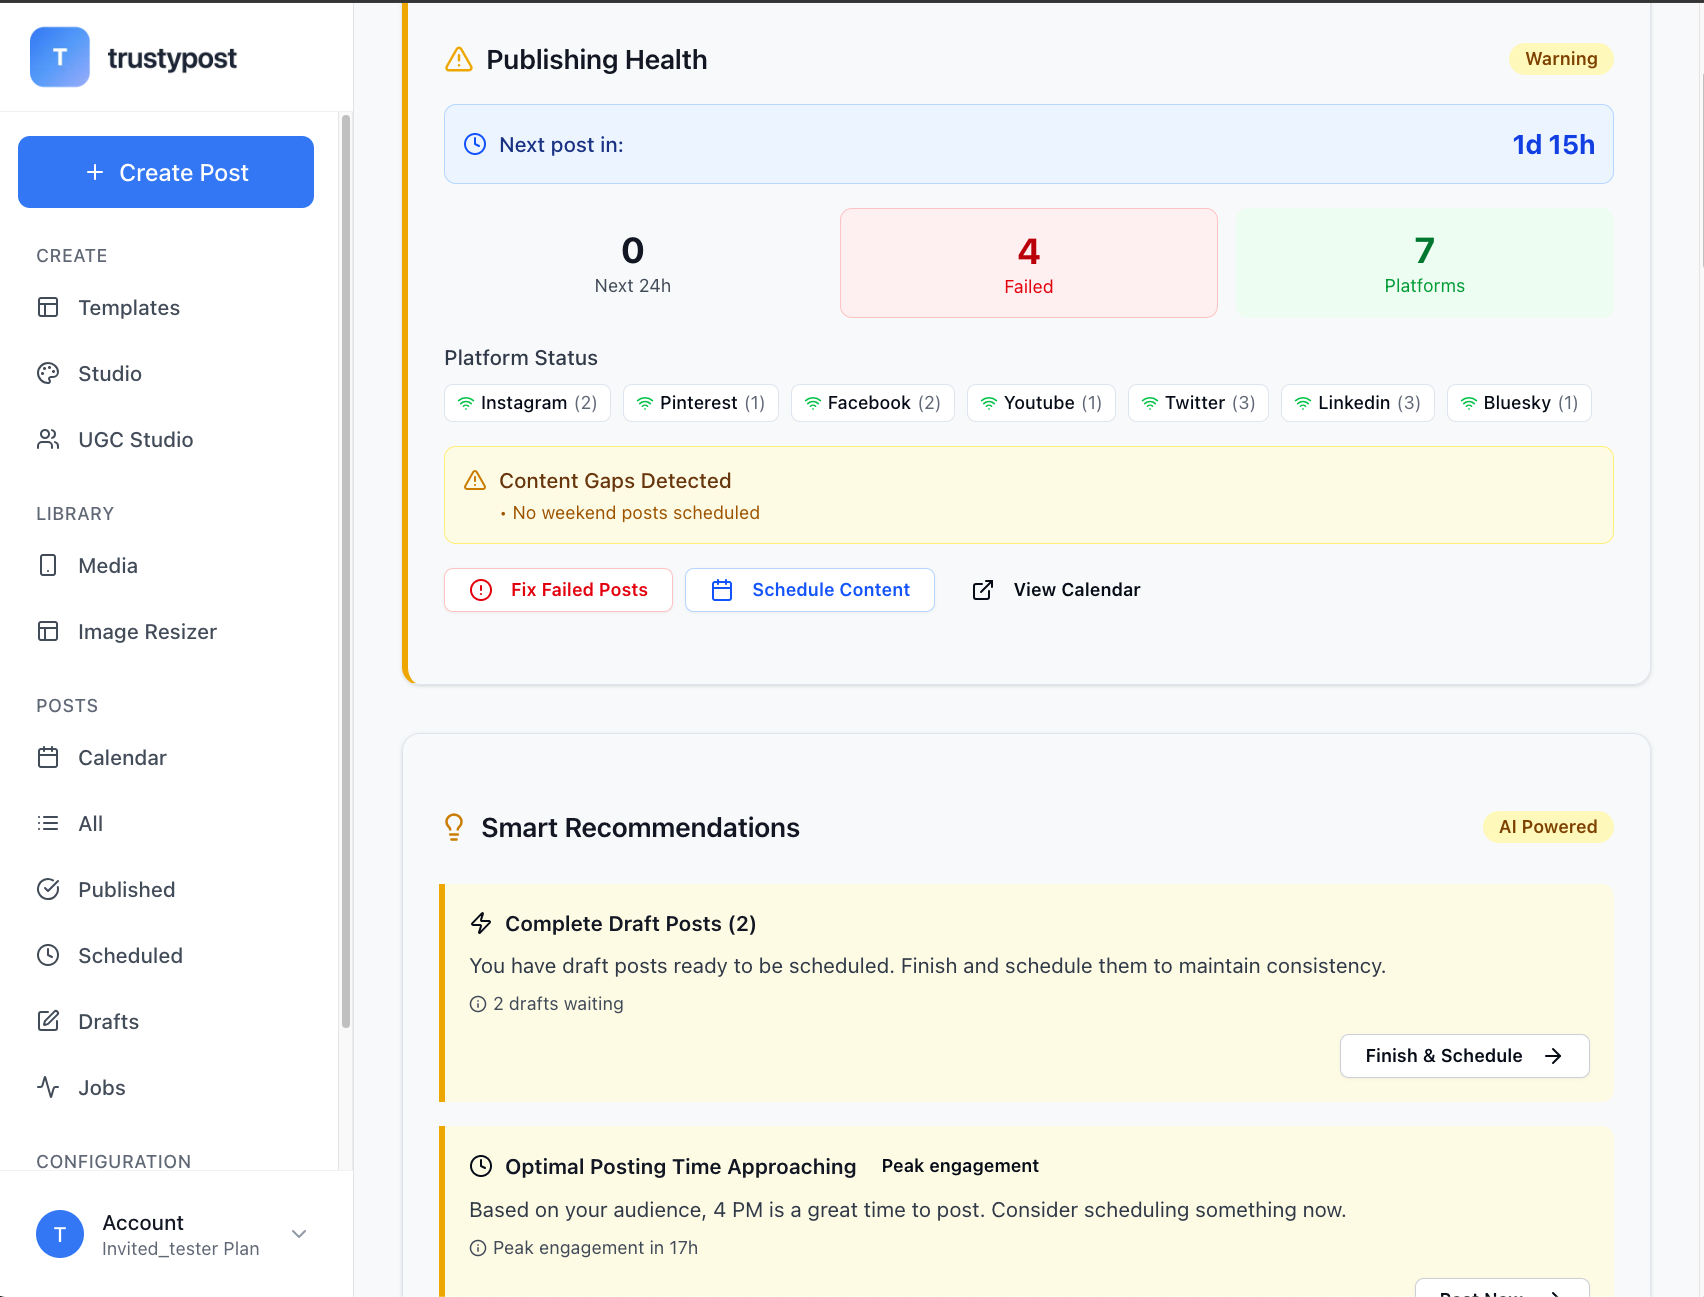
Task: Click the Drafts pencil icon
Action: tap(48, 1021)
